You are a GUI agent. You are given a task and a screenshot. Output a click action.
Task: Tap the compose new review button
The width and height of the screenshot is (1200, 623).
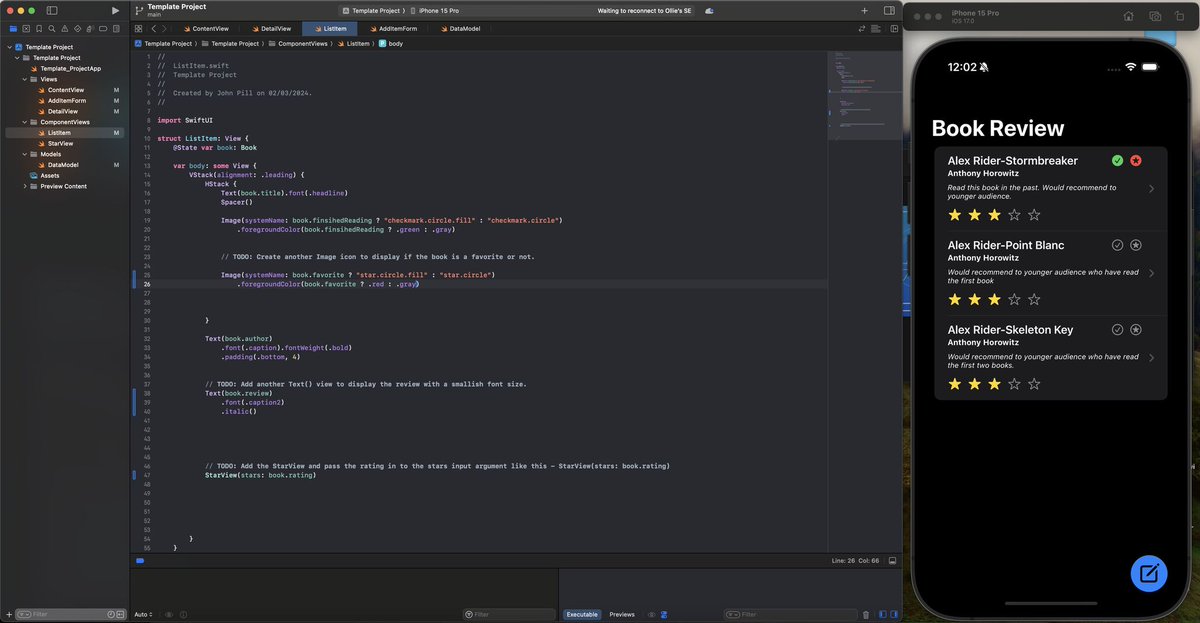pos(1149,573)
